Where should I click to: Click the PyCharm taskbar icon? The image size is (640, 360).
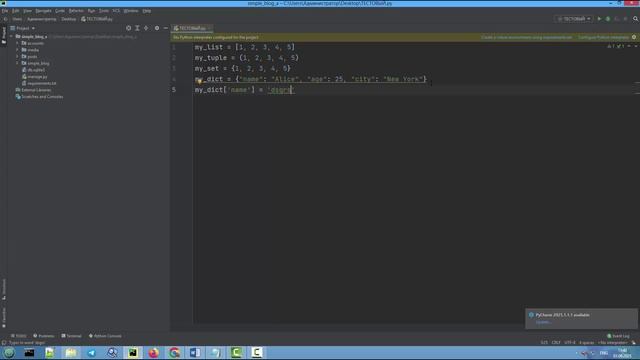[133, 353]
